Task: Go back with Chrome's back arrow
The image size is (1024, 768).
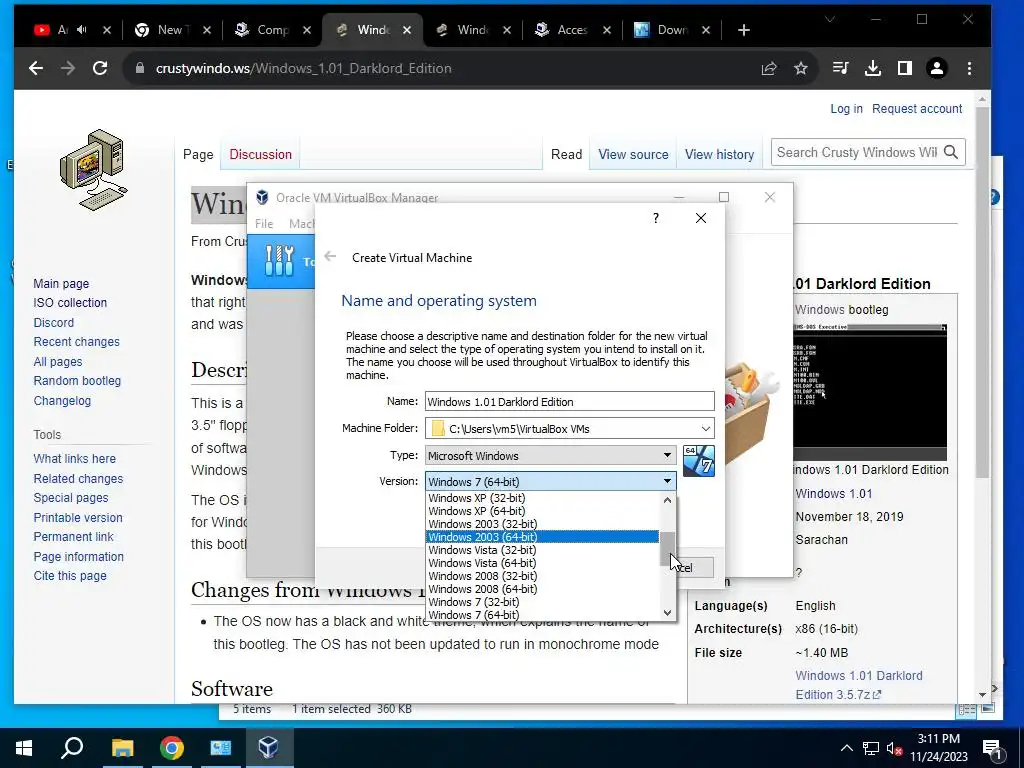Action: point(36,68)
